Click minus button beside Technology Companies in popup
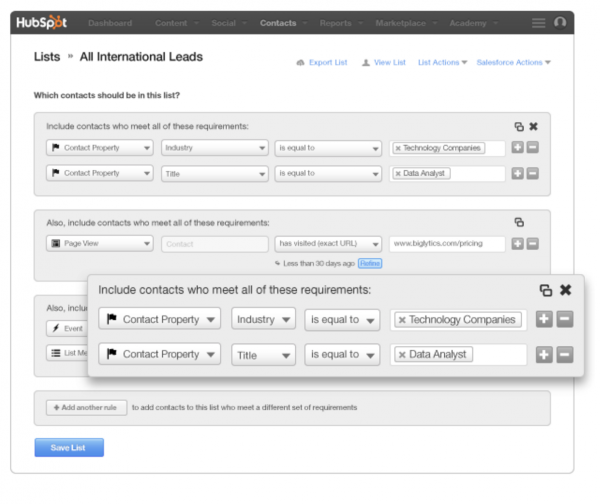 pyautogui.click(x=565, y=319)
